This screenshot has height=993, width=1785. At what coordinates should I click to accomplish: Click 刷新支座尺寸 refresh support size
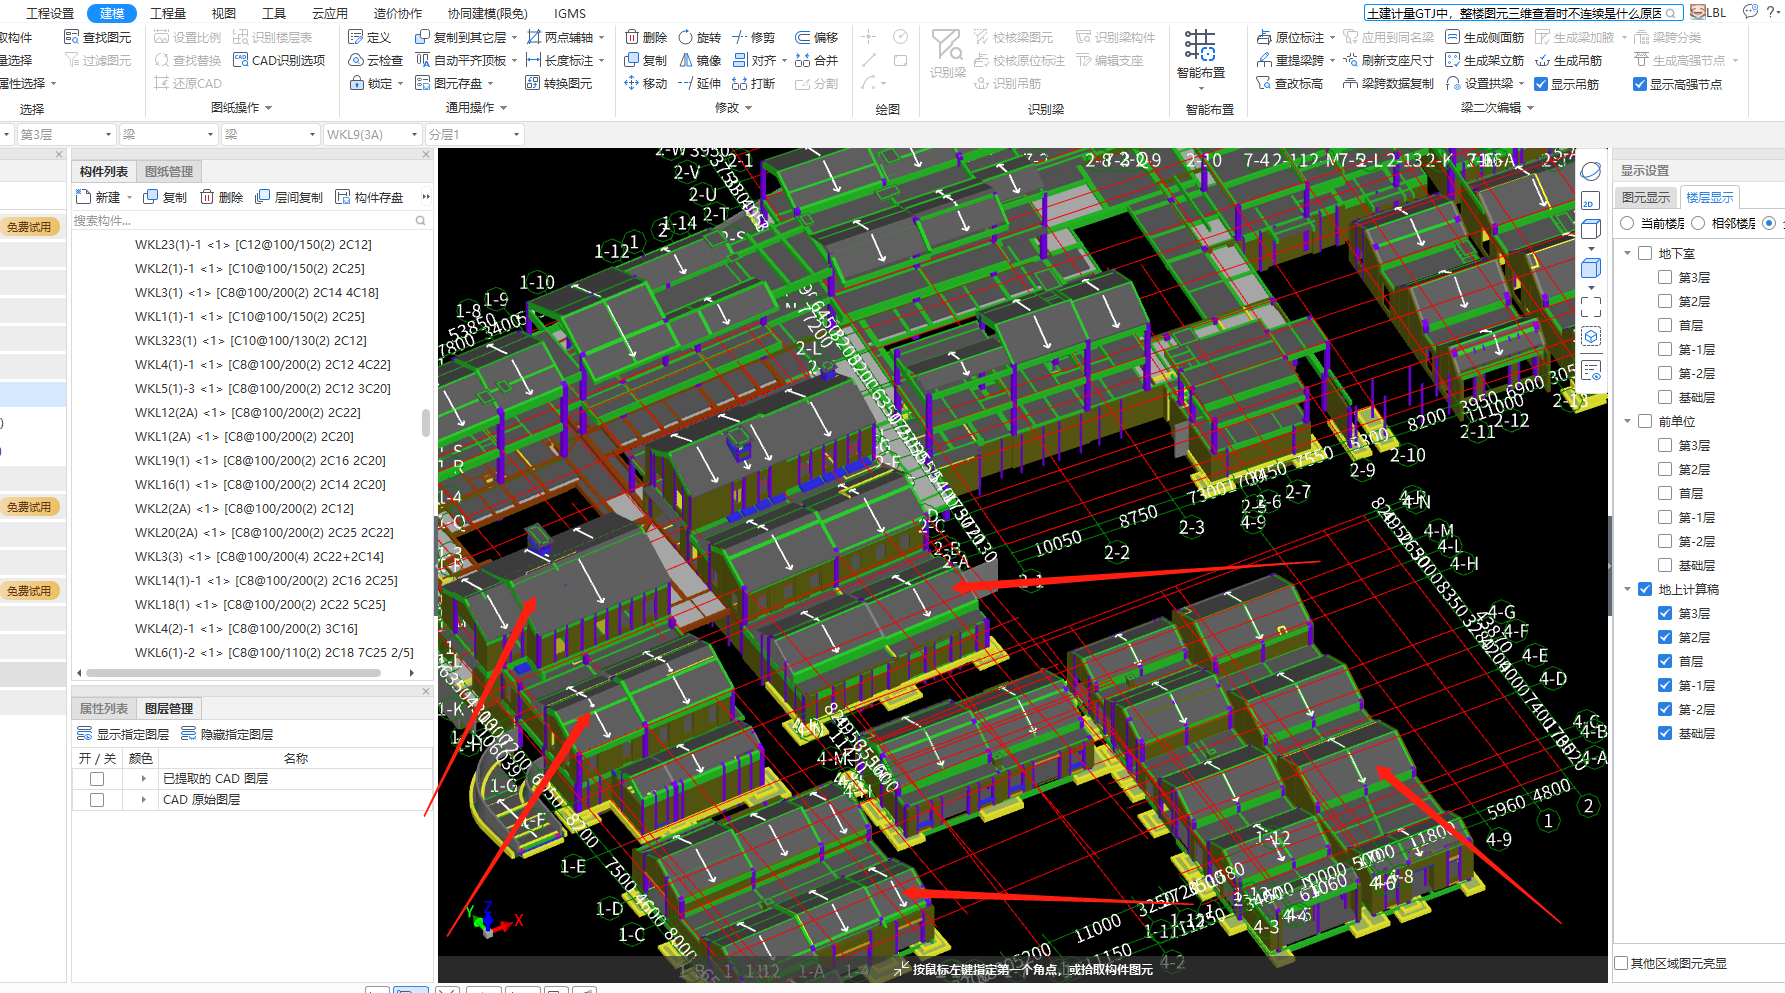click(1388, 60)
